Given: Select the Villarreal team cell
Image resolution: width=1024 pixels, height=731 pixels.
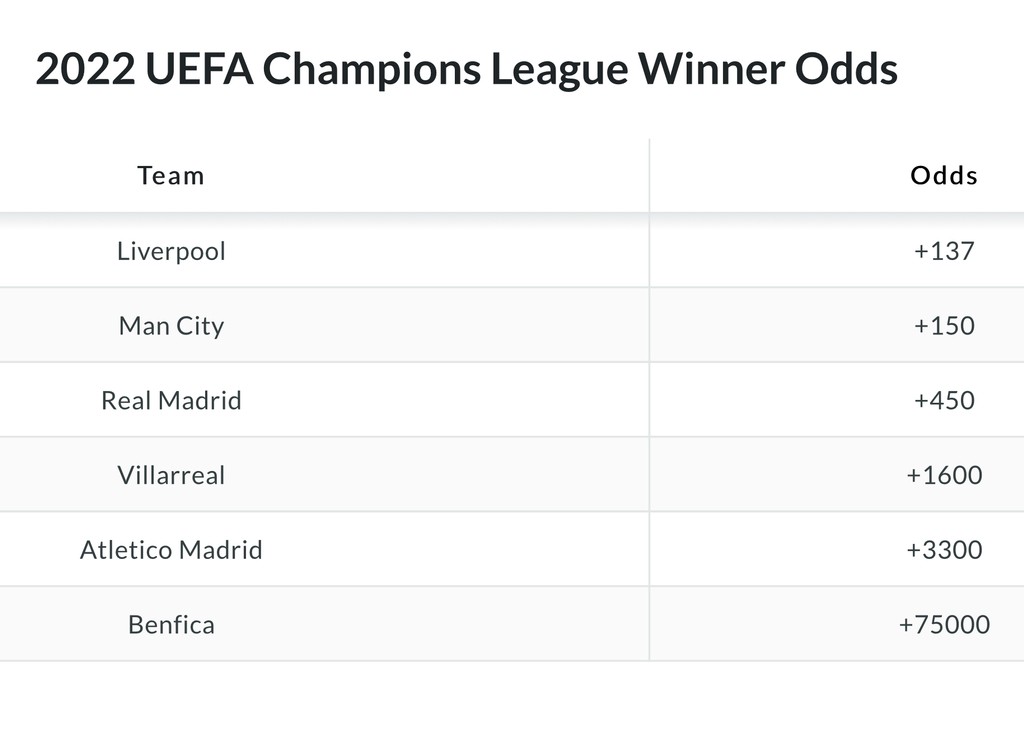Looking at the screenshot, I should [x=171, y=475].
